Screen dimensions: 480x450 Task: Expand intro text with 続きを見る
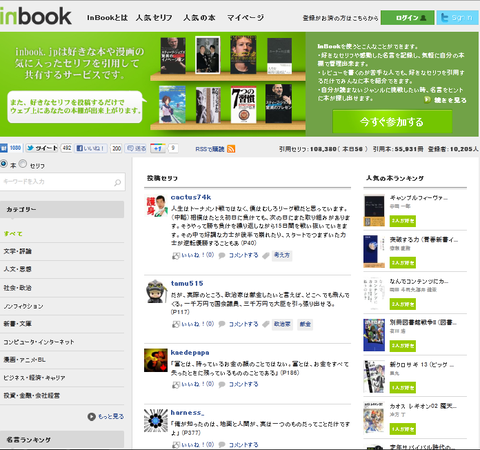tap(446, 100)
